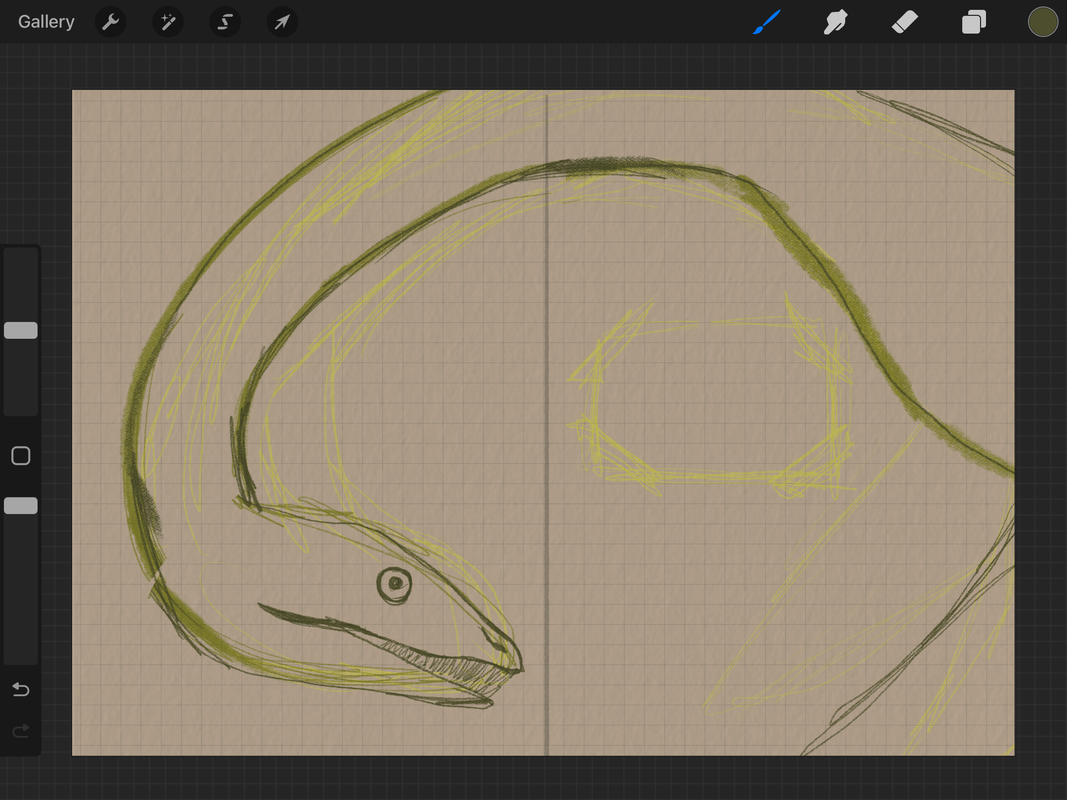Open the Adjustments magic wand menu
Image resolution: width=1067 pixels, height=800 pixels.
point(167,22)
